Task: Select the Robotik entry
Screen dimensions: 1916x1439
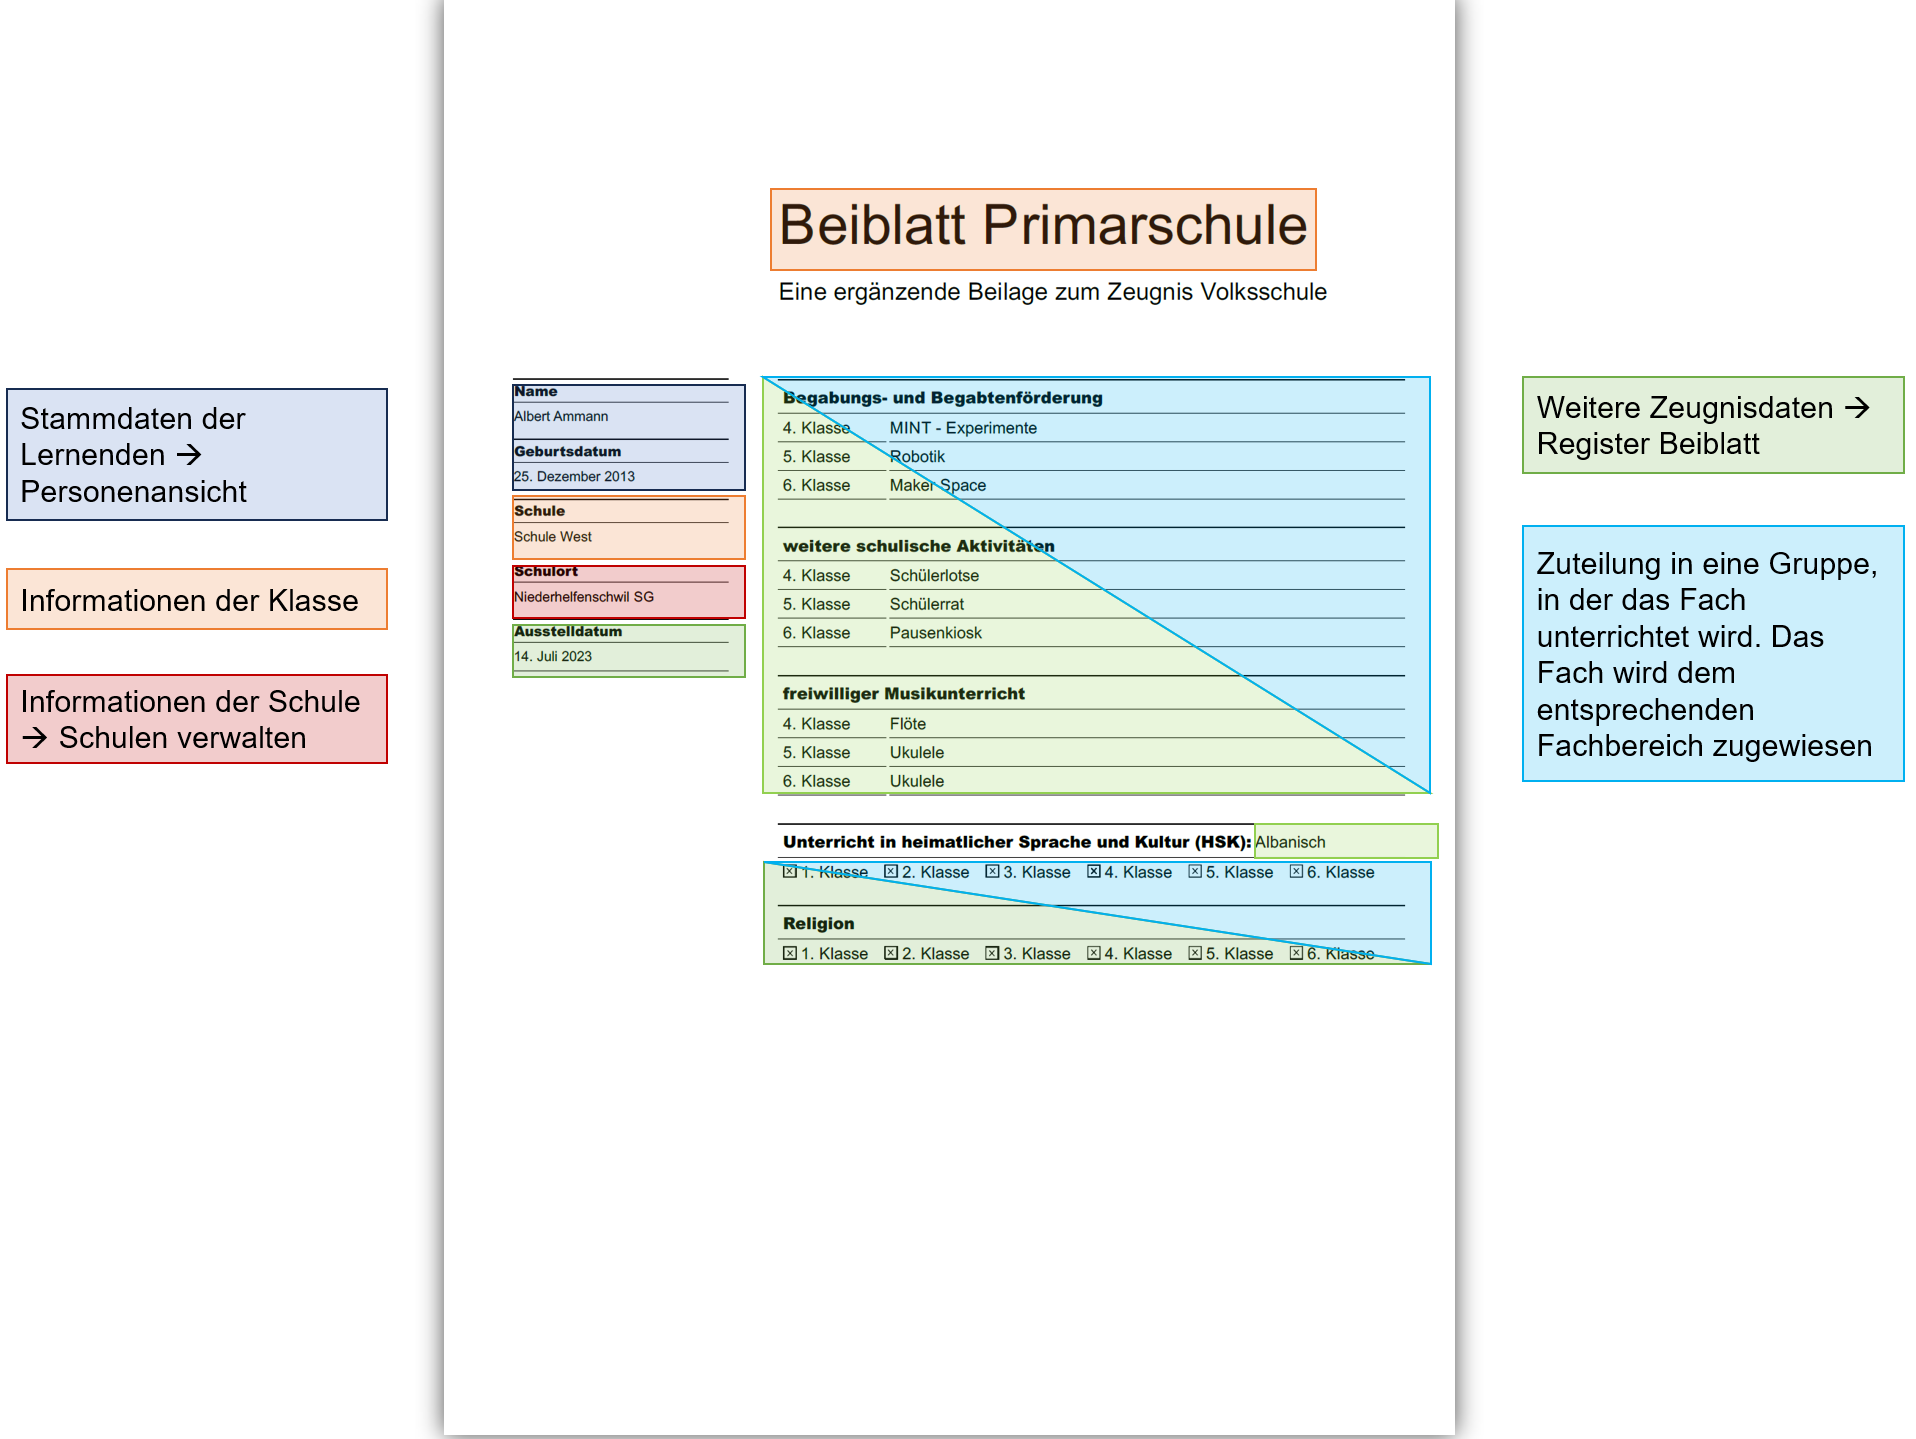Action: pyautogui.click(x=917, y=457)
